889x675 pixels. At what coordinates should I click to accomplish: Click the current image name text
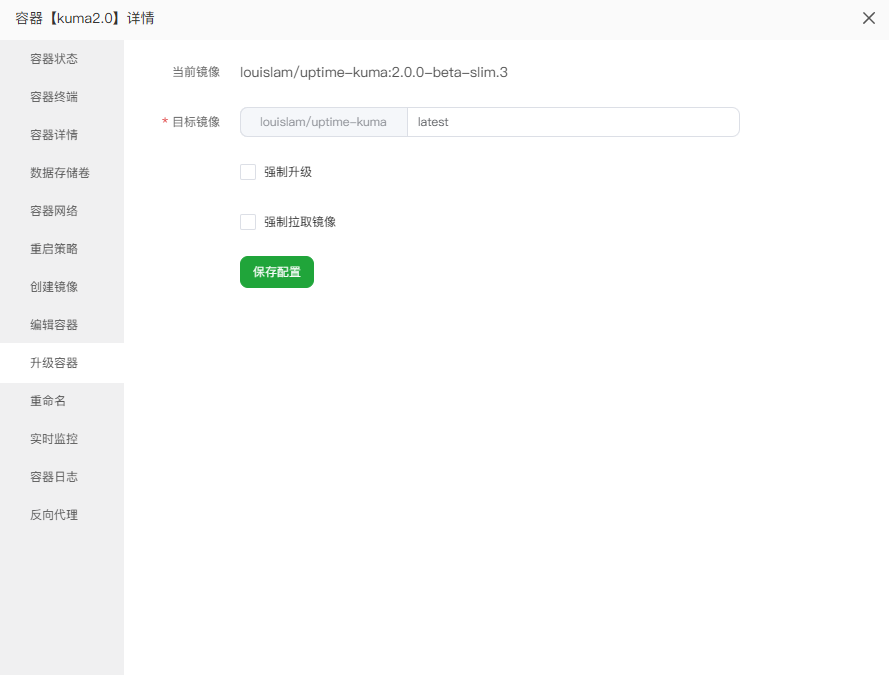(373, 72)
